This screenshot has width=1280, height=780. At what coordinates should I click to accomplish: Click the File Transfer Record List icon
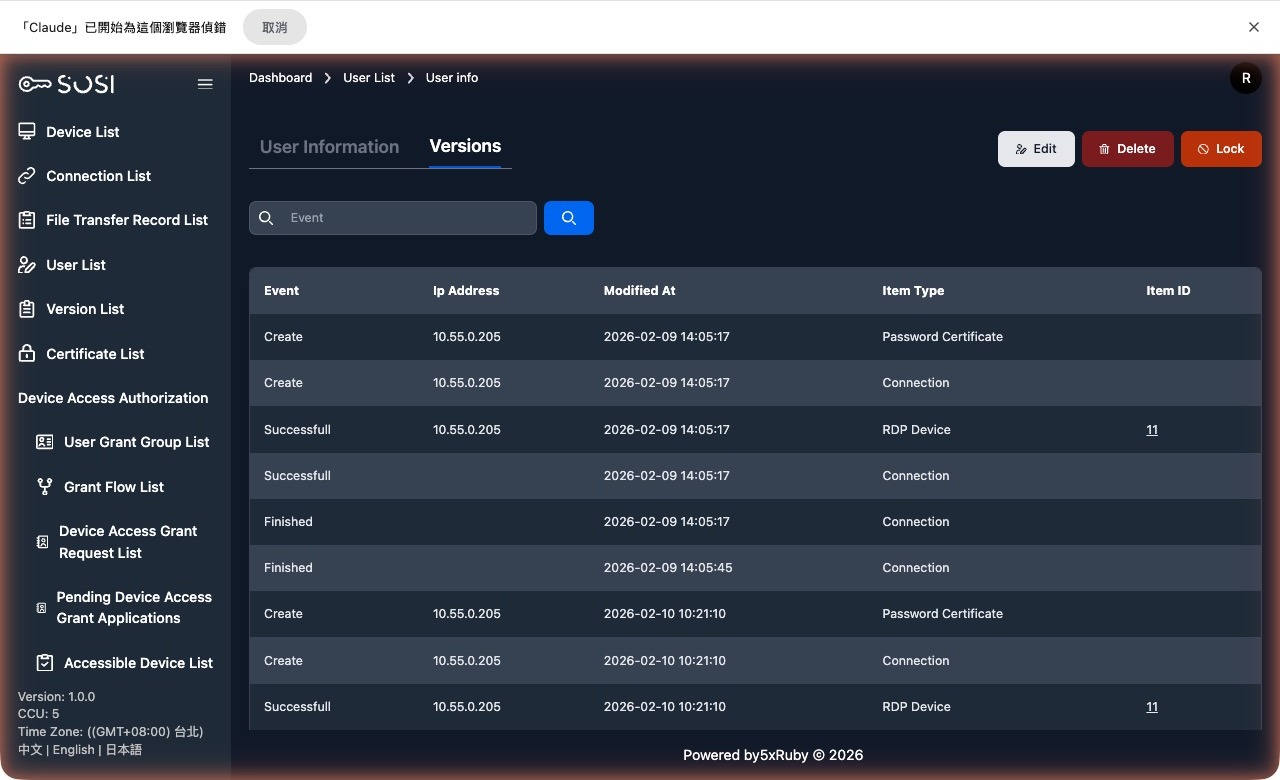26,220
